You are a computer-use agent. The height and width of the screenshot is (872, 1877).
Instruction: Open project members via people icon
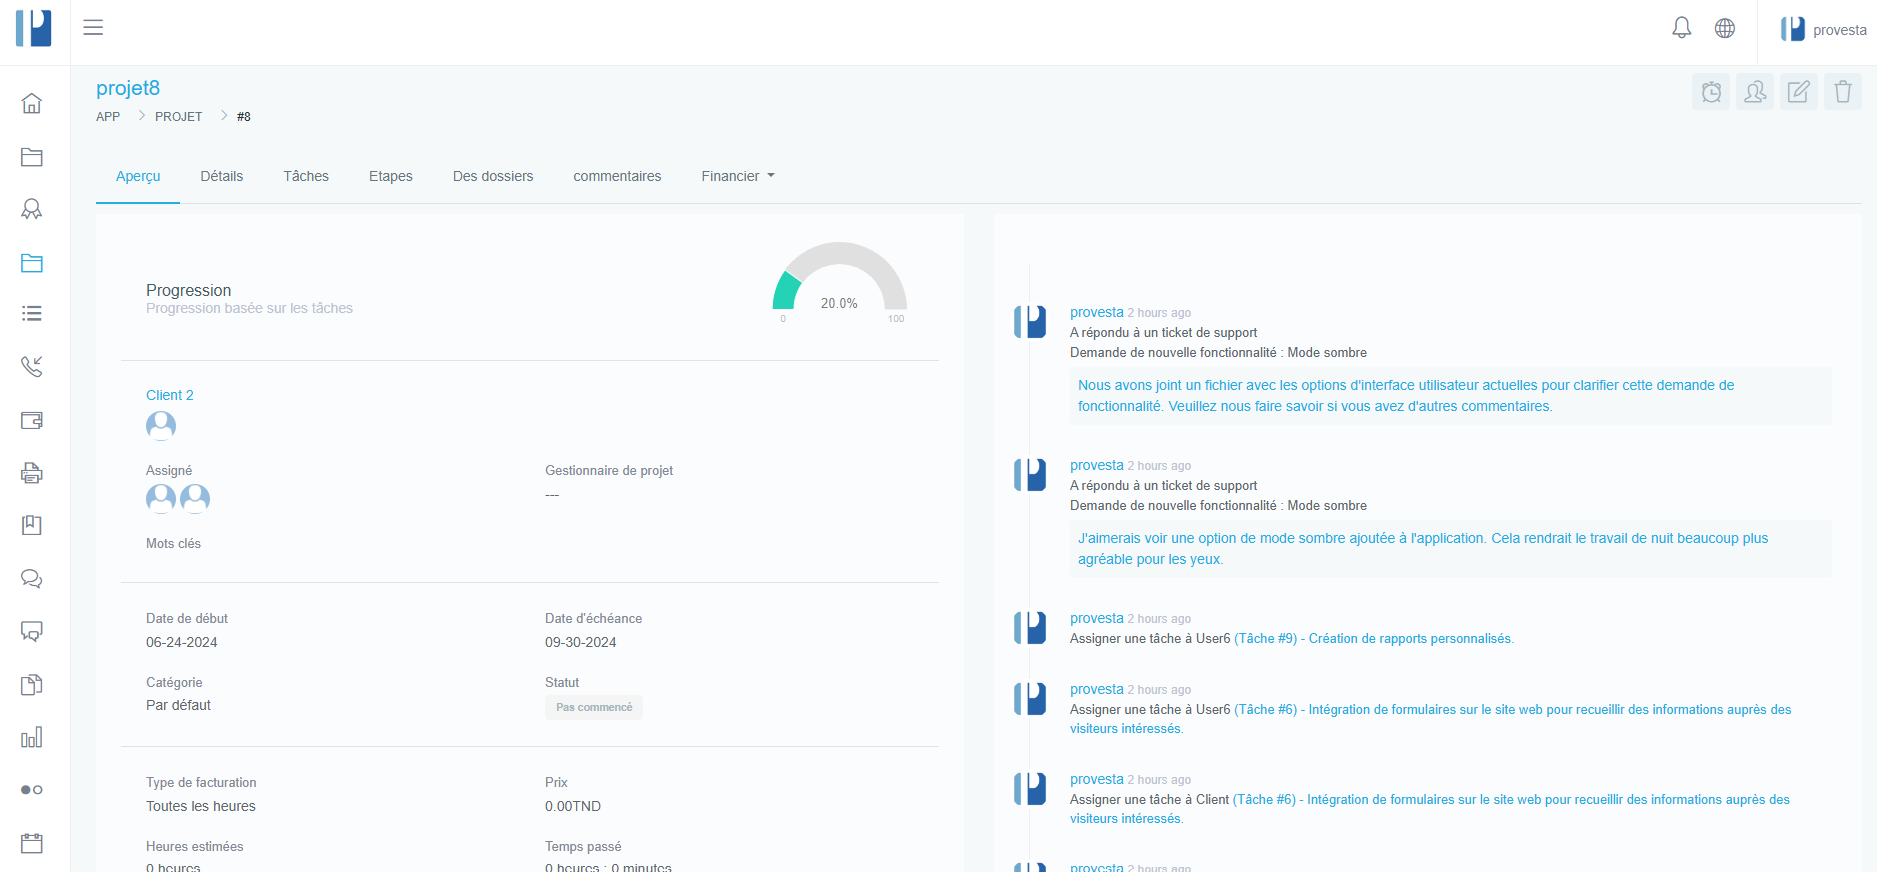(x=1755, y=92)
